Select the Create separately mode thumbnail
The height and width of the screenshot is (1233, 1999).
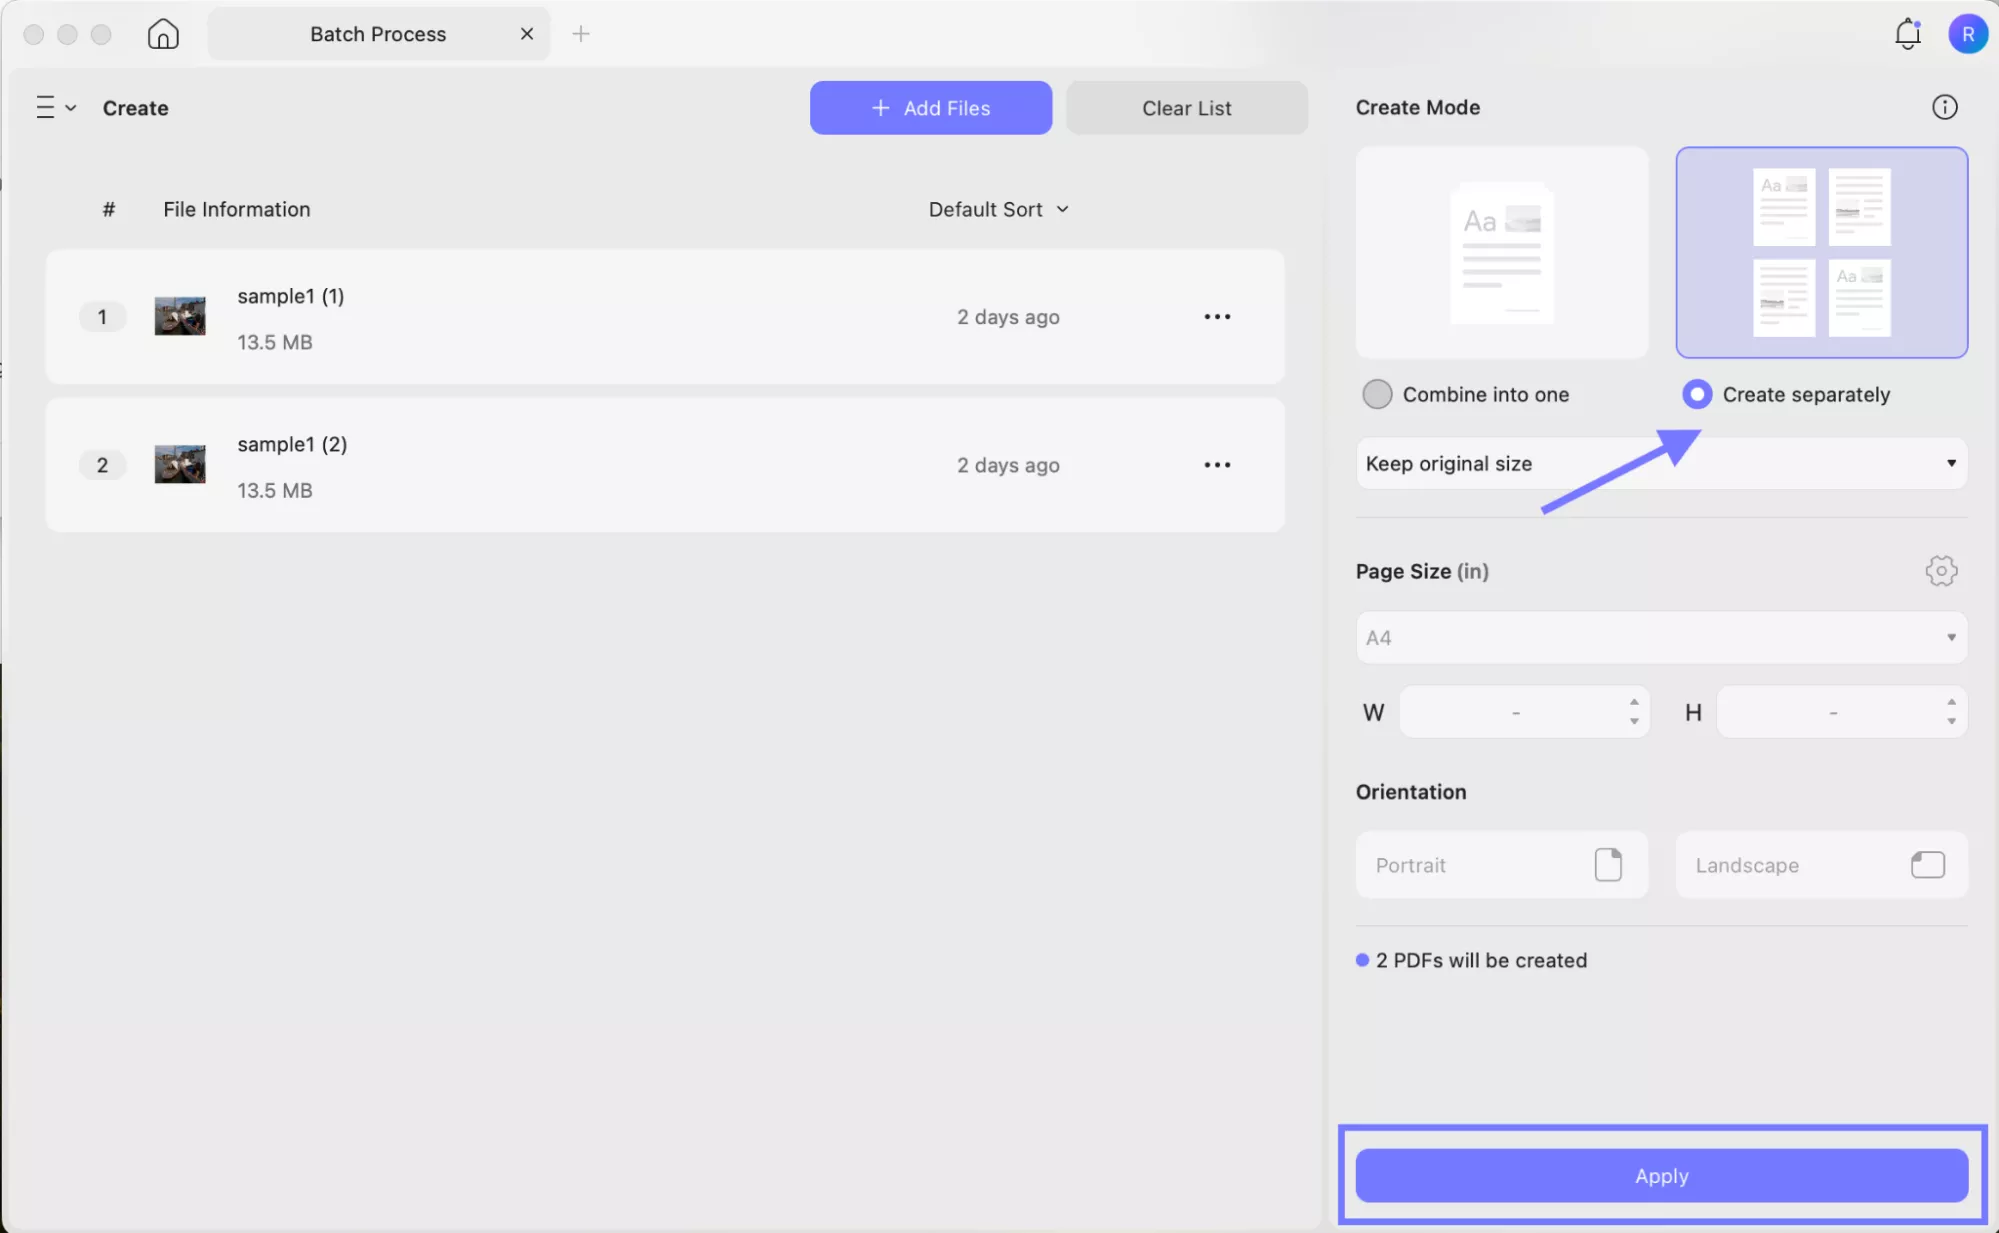point(1819,253)
